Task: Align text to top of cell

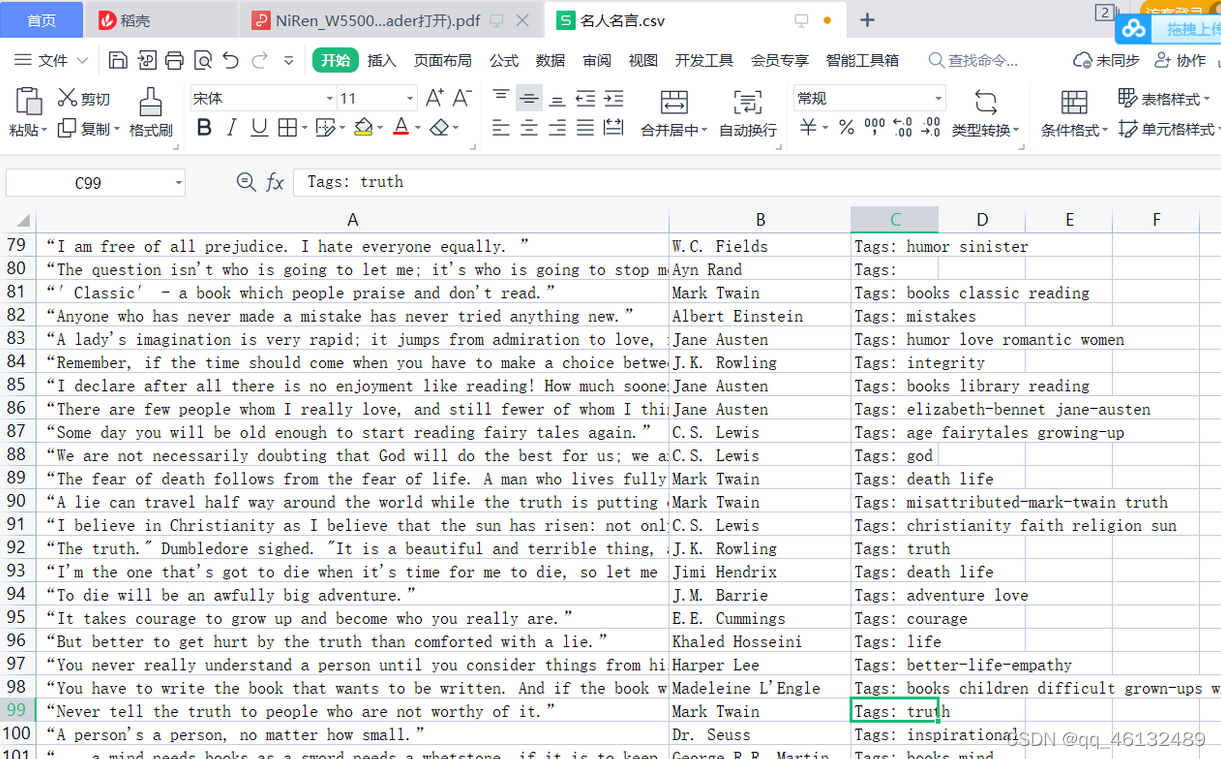Action: 501,98
